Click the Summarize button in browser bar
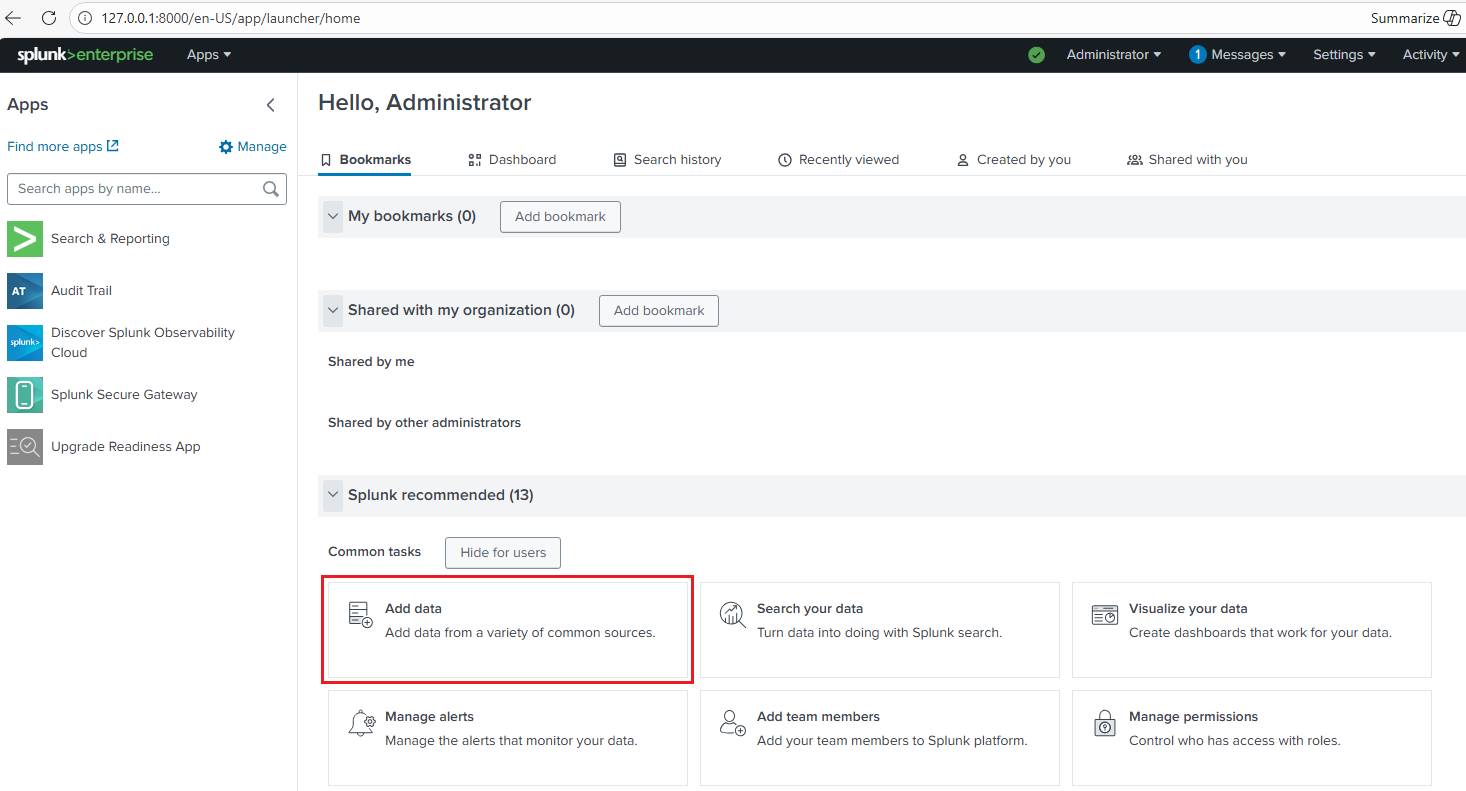 tap(1415, 18)
